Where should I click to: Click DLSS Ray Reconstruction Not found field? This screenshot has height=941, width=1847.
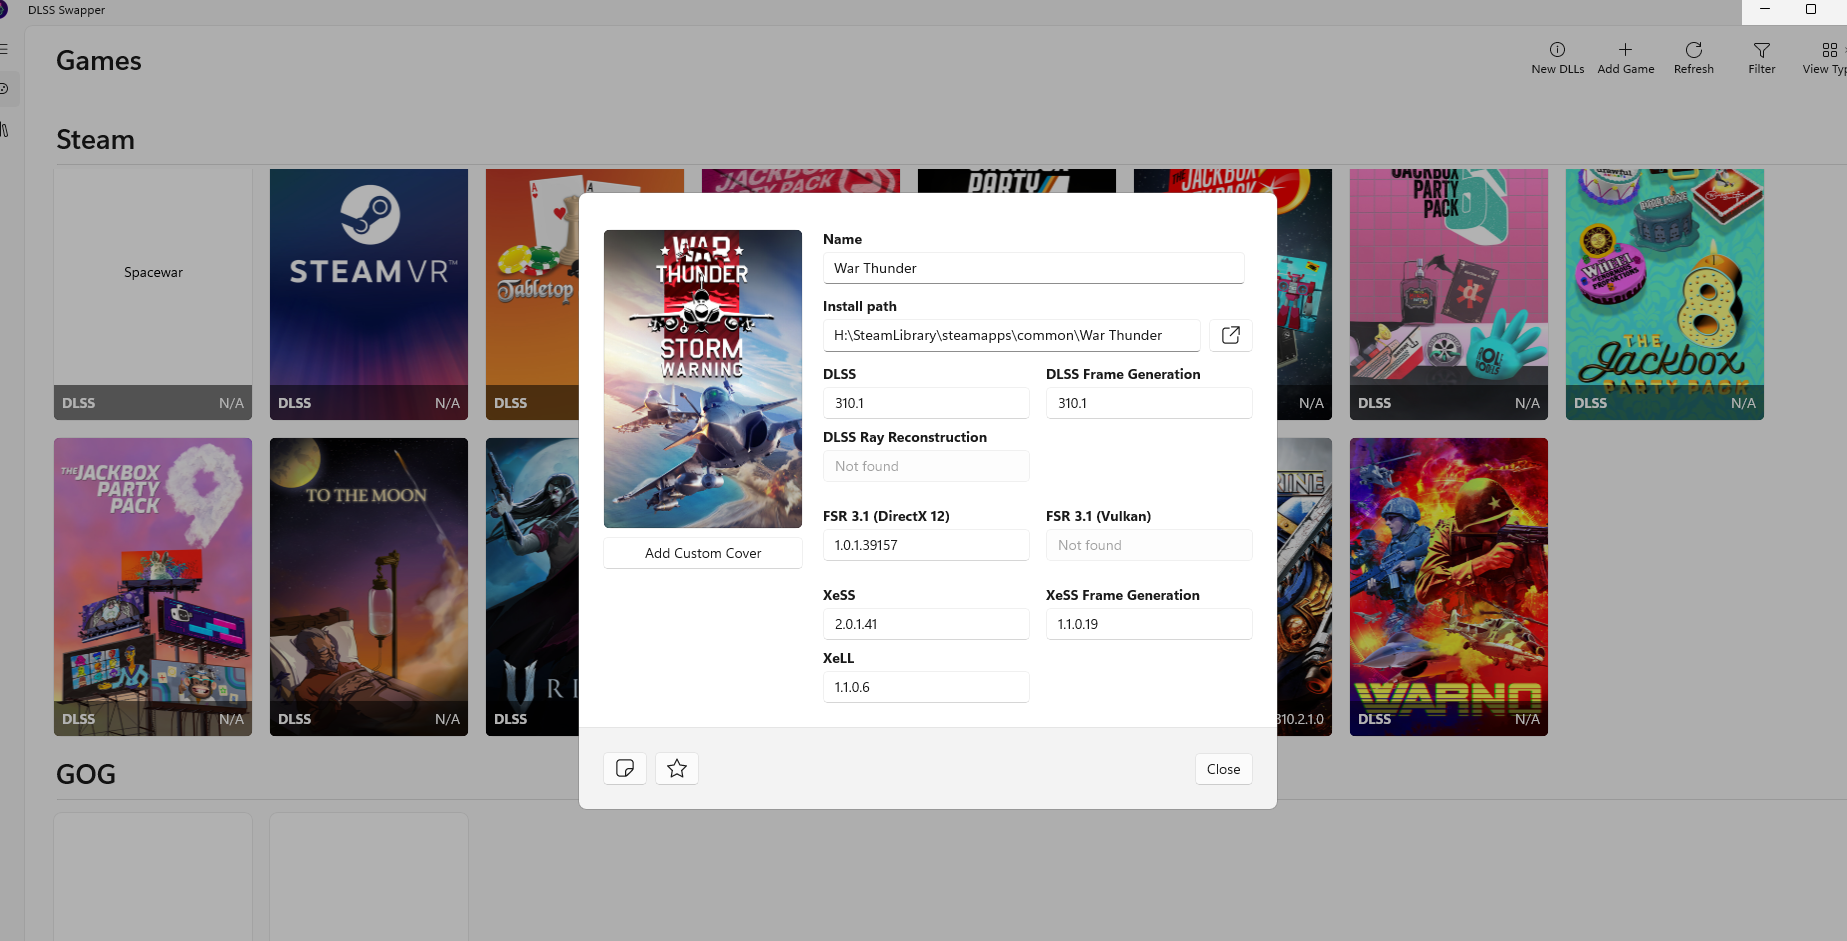click(926, 466)
